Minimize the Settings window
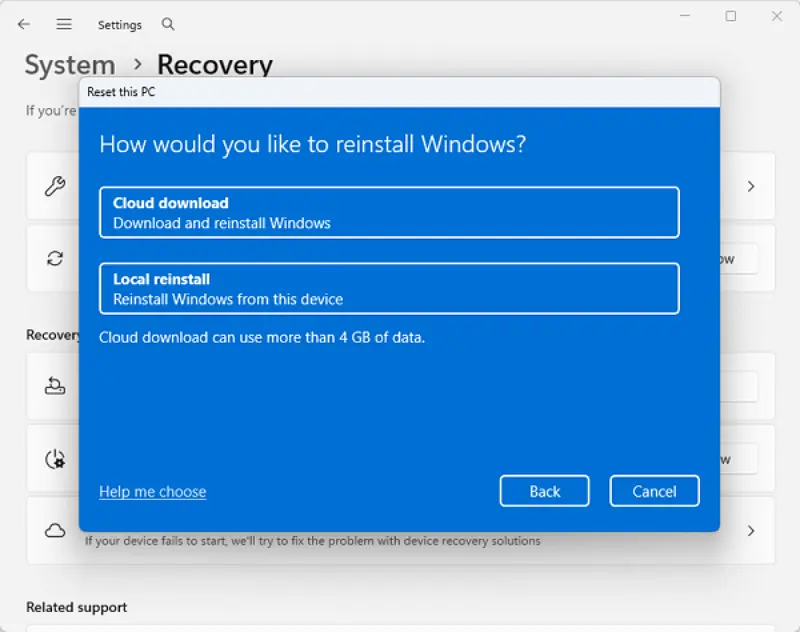Screen dimensions: 800x632 685,16
